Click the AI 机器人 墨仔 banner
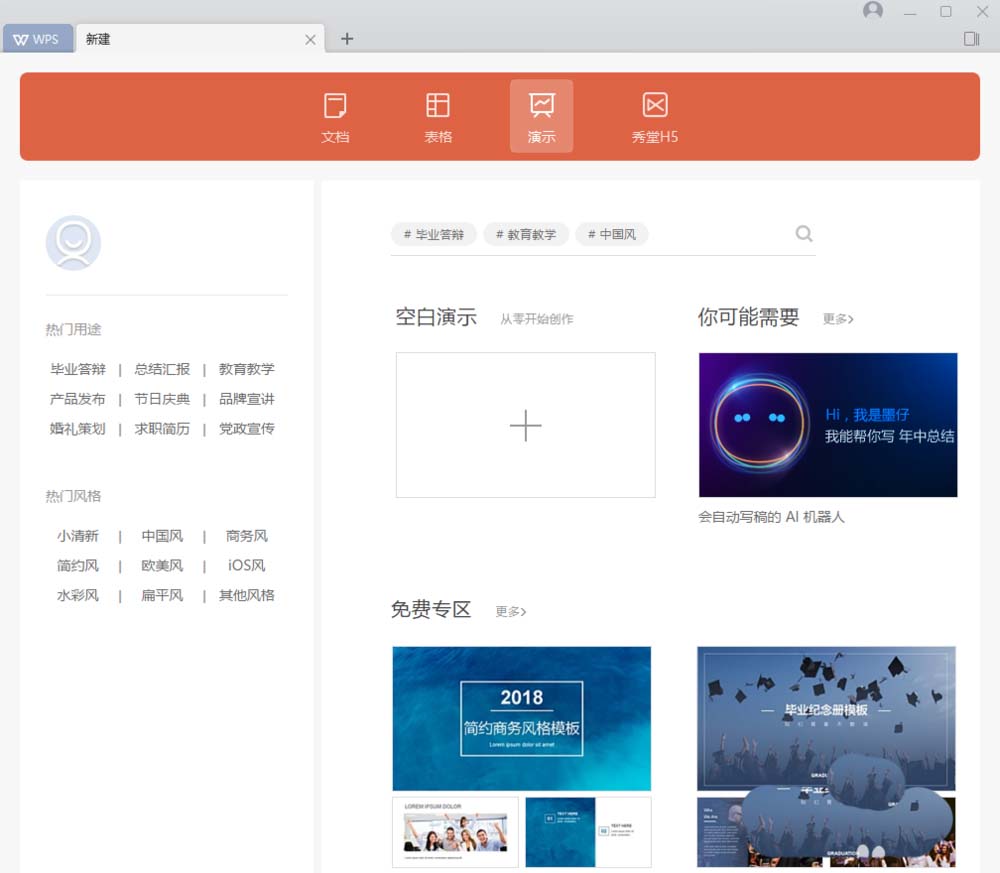1000x873 pixels. click(x=827, y=424)
